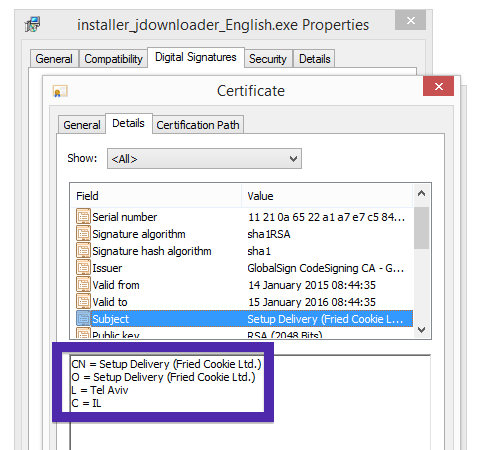The width and height of the screenshot is (477, 450).
Task: Switch to Certificate General tab
Action: pos(82,125)
